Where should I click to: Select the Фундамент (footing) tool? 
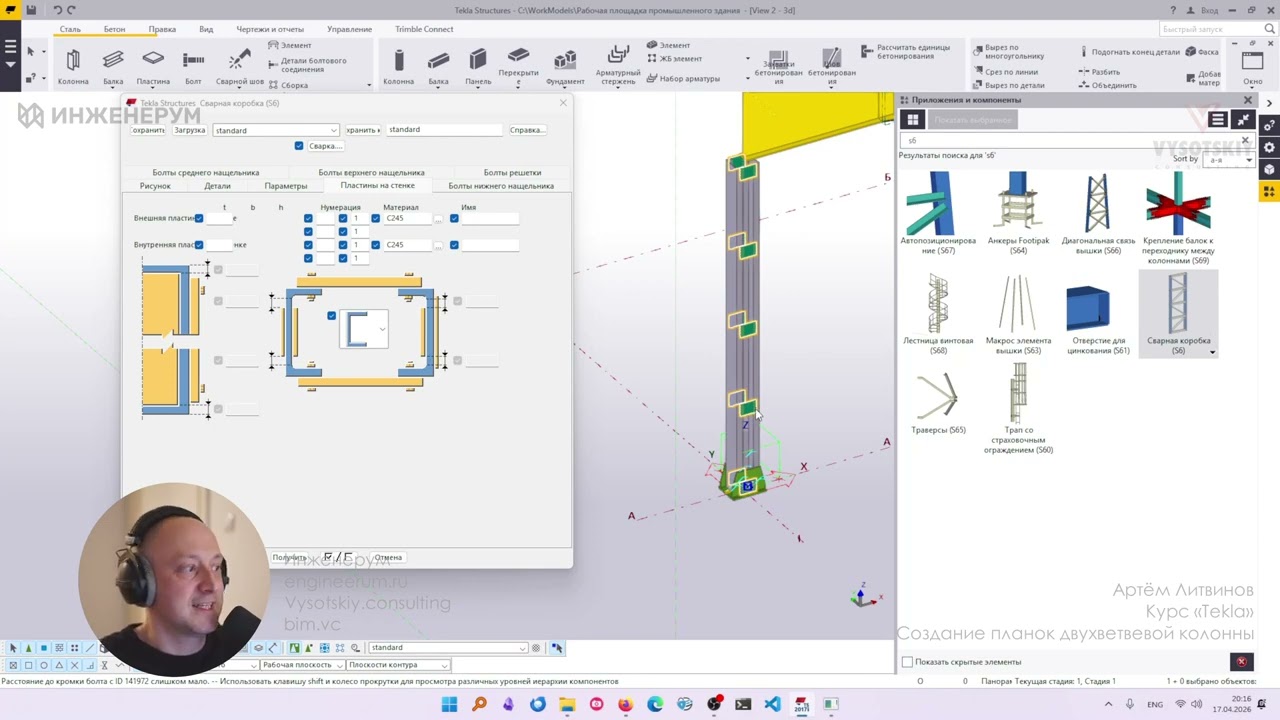[566, 67]
